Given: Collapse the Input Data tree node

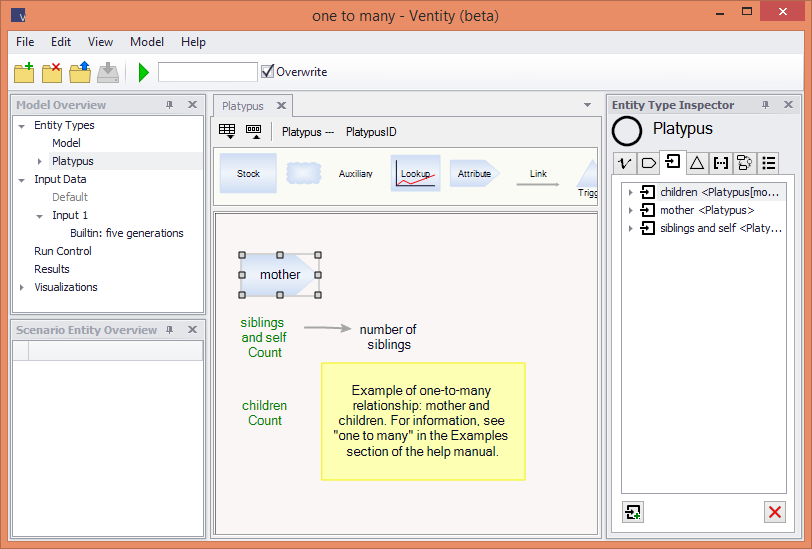Looking at the screenshot, I should [22, 180].
